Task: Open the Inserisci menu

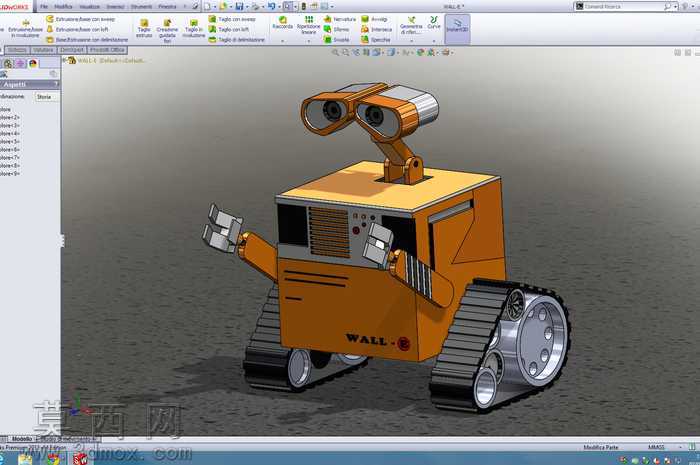Action: pyautogui.click(x=115, y=7)
